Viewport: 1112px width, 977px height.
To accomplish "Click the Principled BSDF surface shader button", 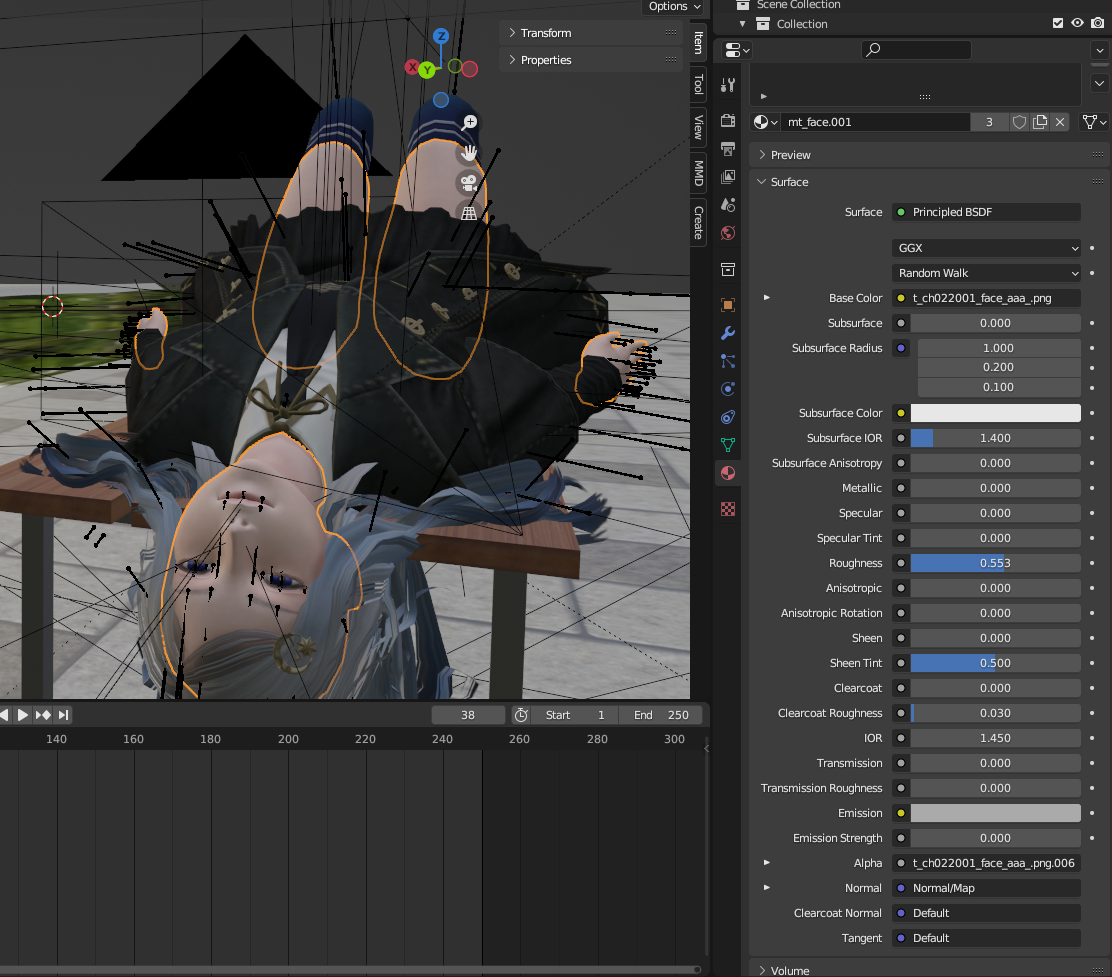I will (986, 212).
